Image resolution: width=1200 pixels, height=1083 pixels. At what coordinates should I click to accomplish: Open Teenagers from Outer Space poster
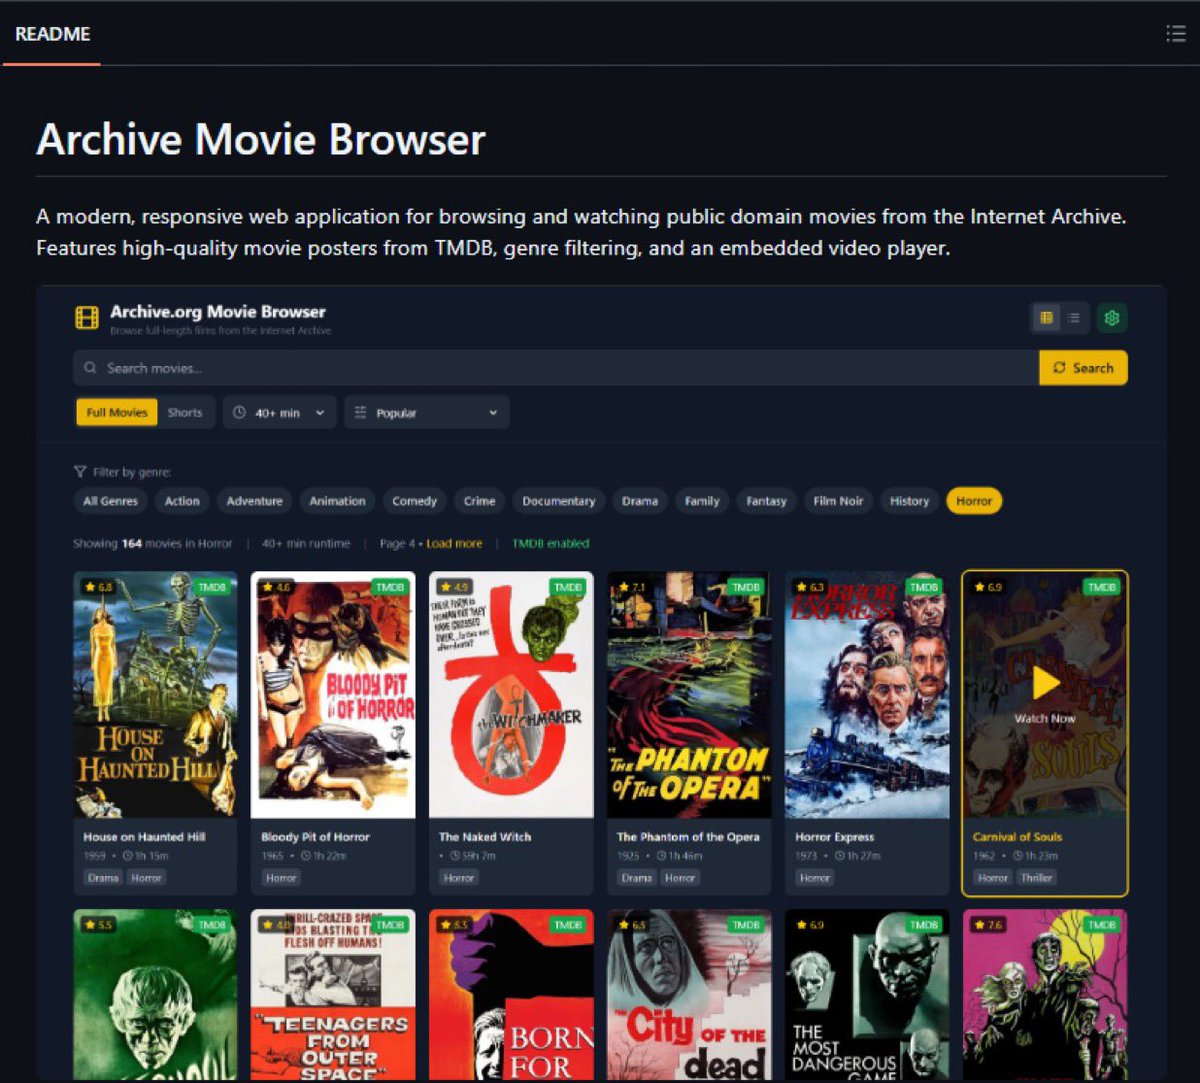tap(333, 994)
